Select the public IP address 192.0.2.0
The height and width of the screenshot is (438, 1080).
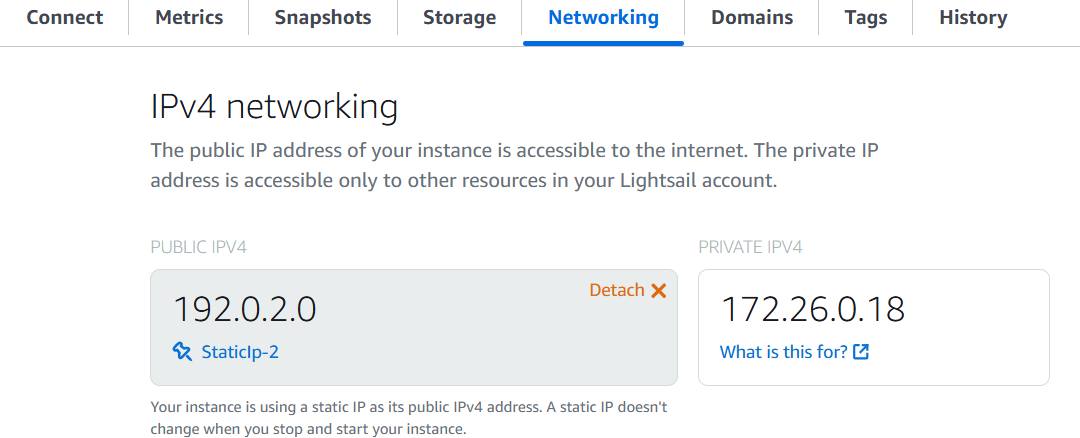245,309
